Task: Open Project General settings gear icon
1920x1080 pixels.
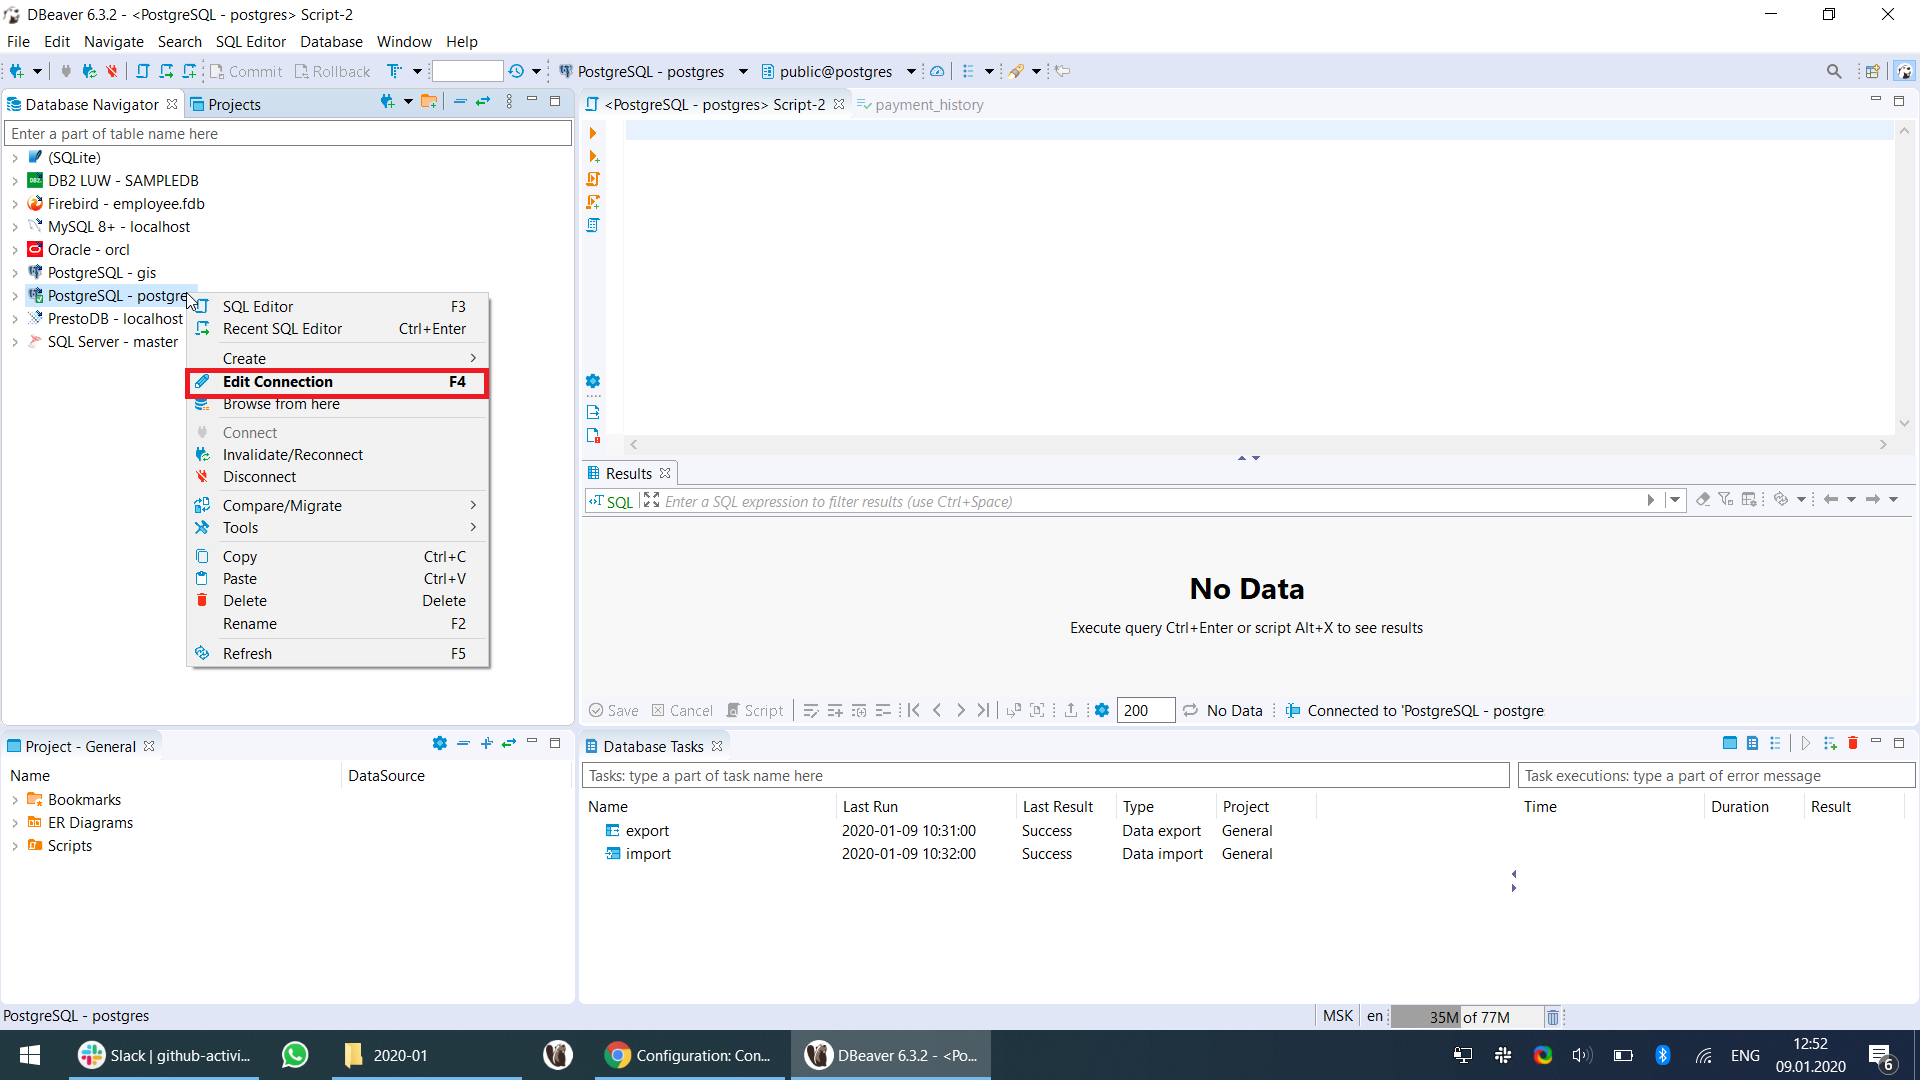Action: (x=439, y=743)
